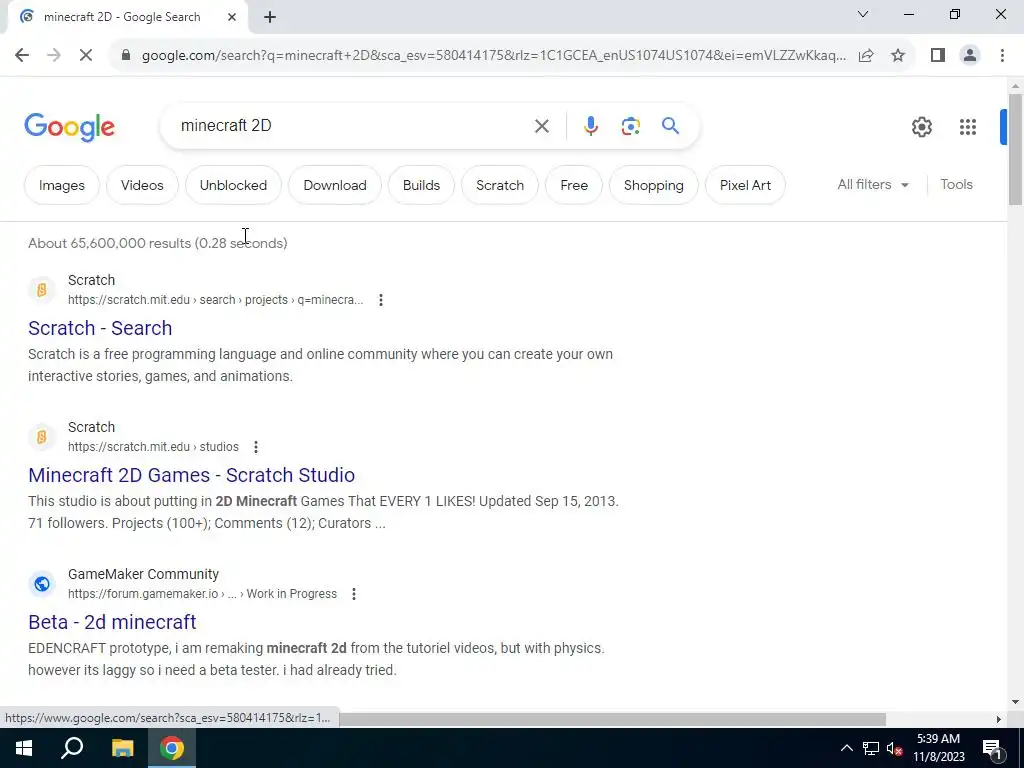Open Windows taskbar search
This screenshot has height=768, width=1024.
pos(72,748)
